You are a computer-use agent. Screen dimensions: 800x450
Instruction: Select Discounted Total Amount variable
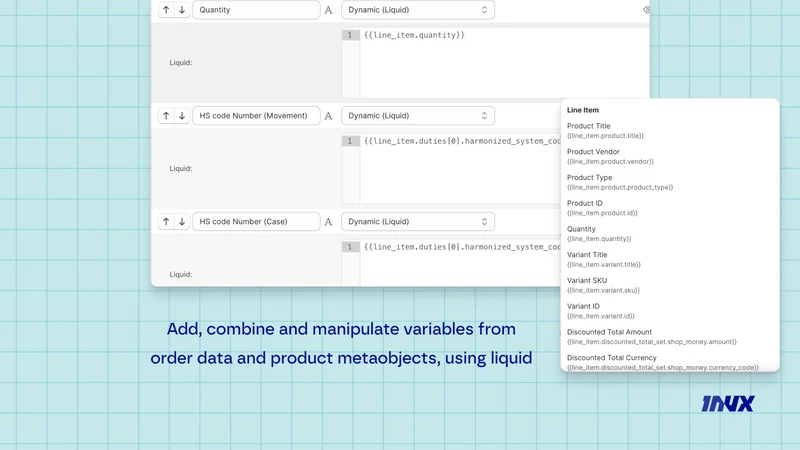652,337
